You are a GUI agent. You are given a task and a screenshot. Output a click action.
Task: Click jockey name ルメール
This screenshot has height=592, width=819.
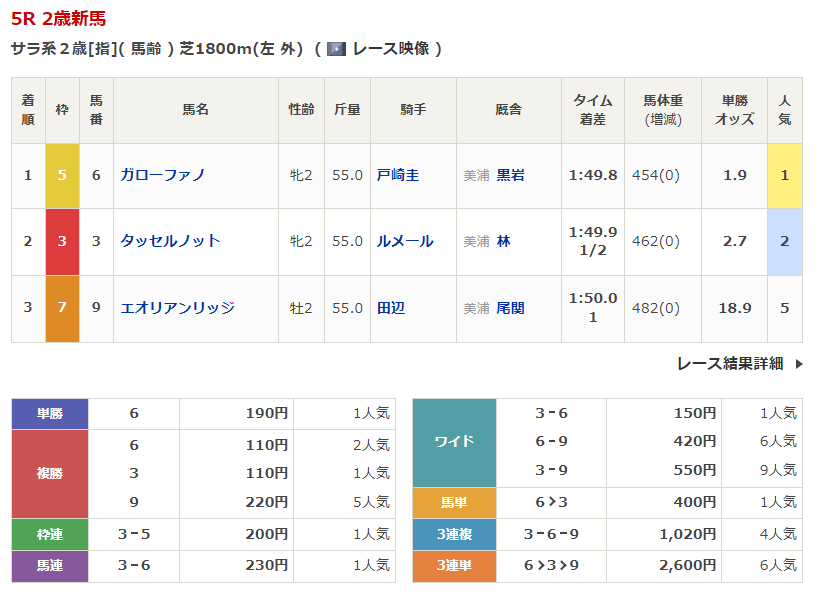(404, 241)
